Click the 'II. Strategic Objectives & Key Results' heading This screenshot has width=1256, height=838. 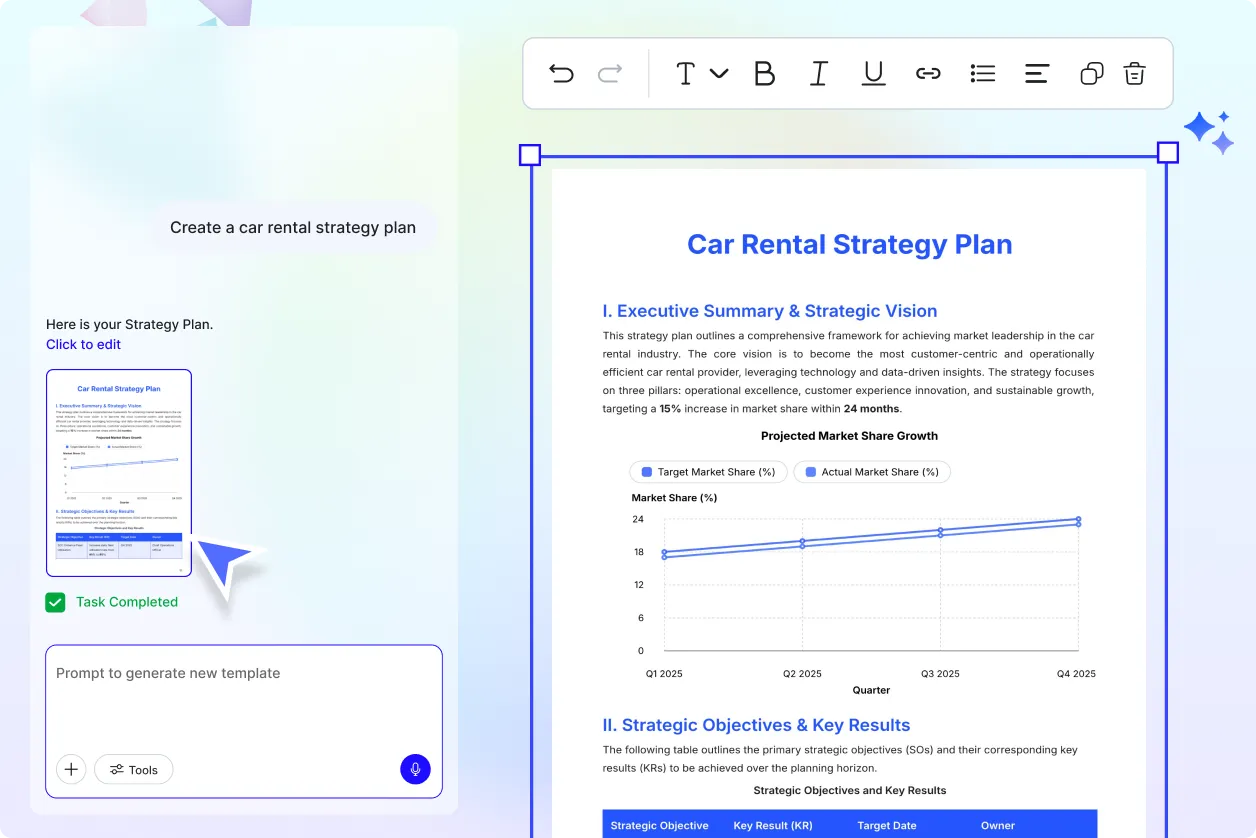click(x=756, y=725)
